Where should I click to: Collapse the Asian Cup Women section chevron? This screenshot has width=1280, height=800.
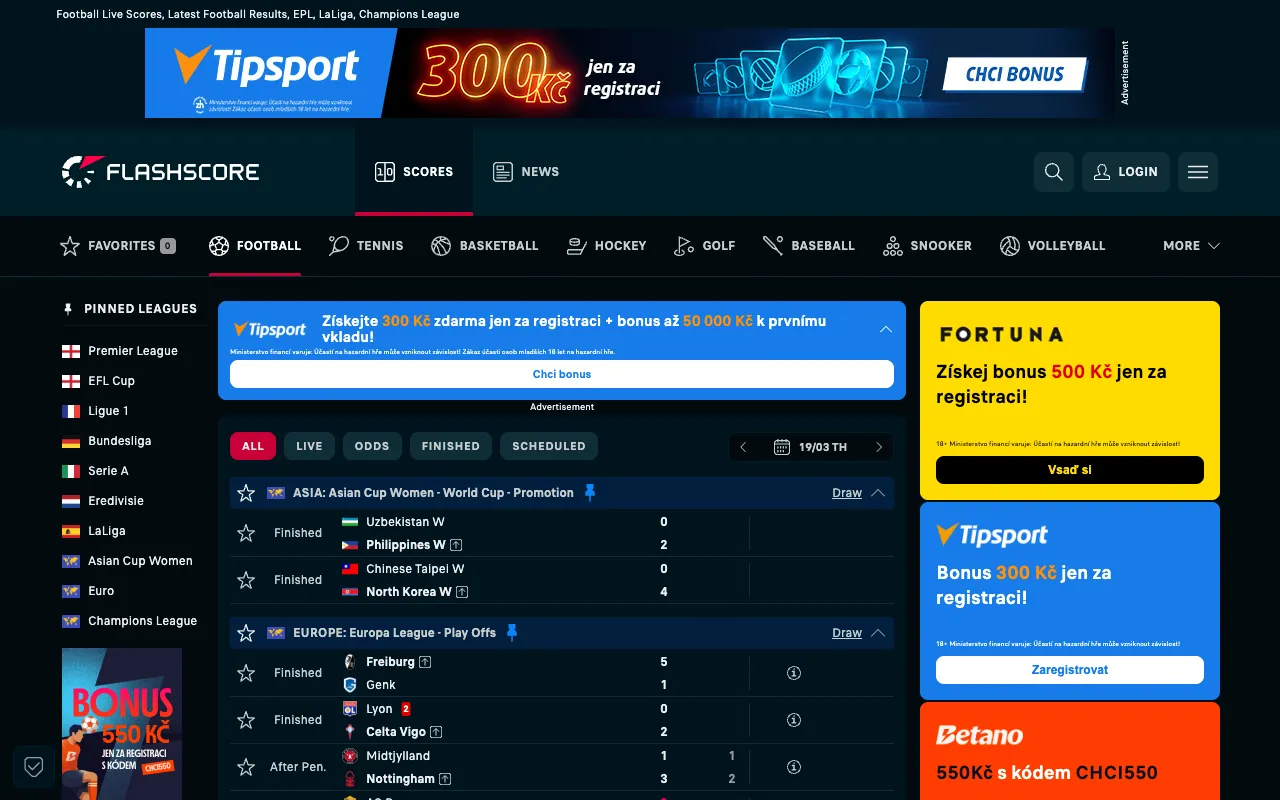[x=878, y=493]
